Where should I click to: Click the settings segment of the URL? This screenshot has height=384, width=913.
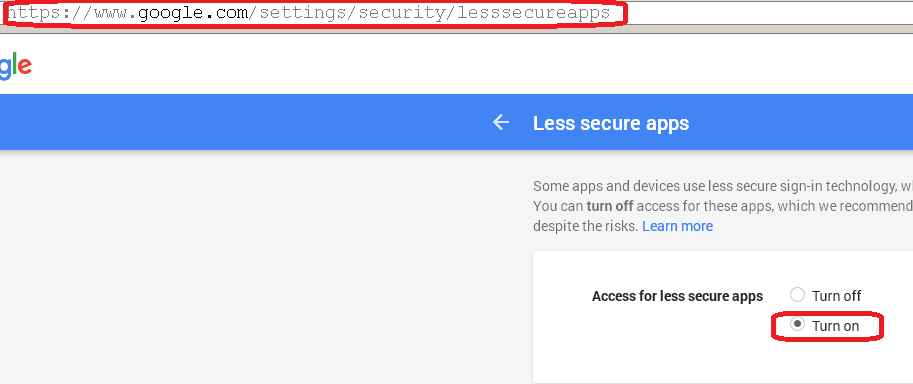tap(303, 13)
